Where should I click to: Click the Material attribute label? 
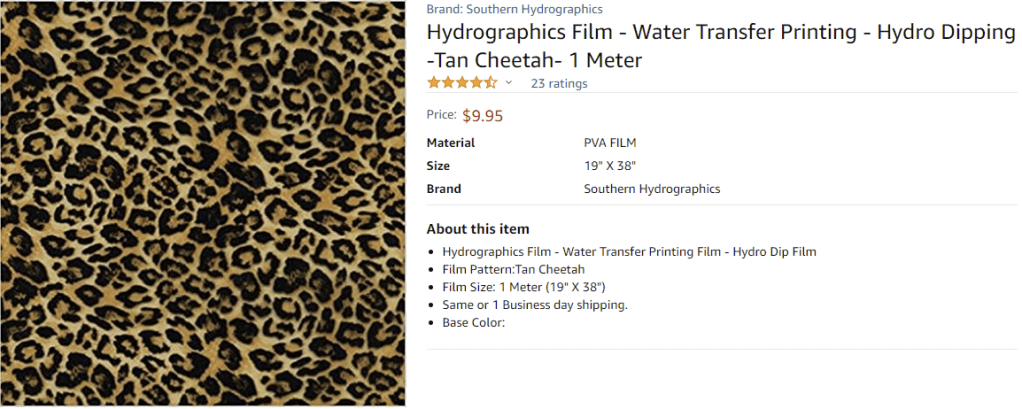click(450, 143)
